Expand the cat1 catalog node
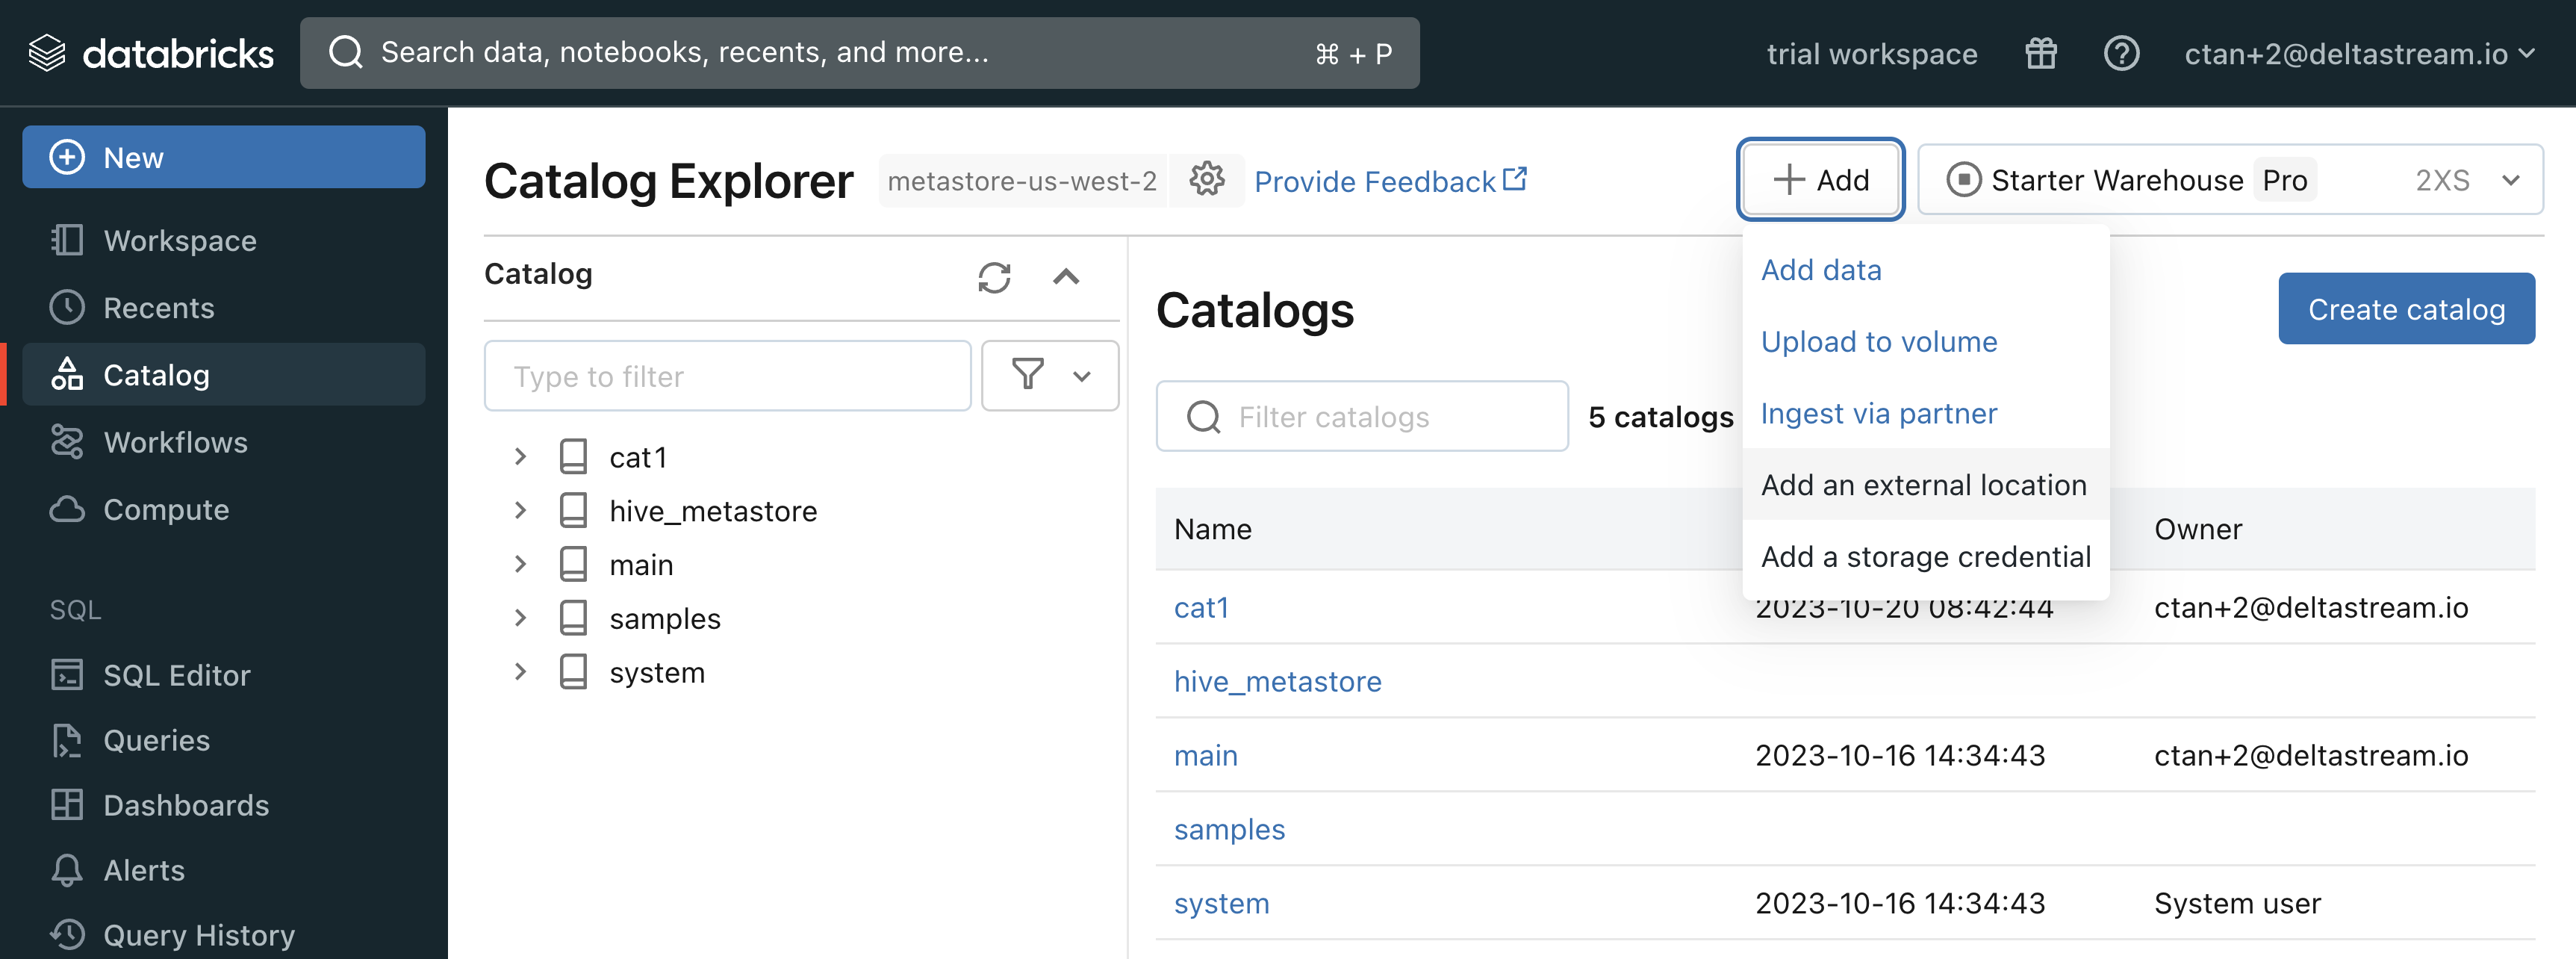This screenshot has height=959, width=2576. [520, 457]
